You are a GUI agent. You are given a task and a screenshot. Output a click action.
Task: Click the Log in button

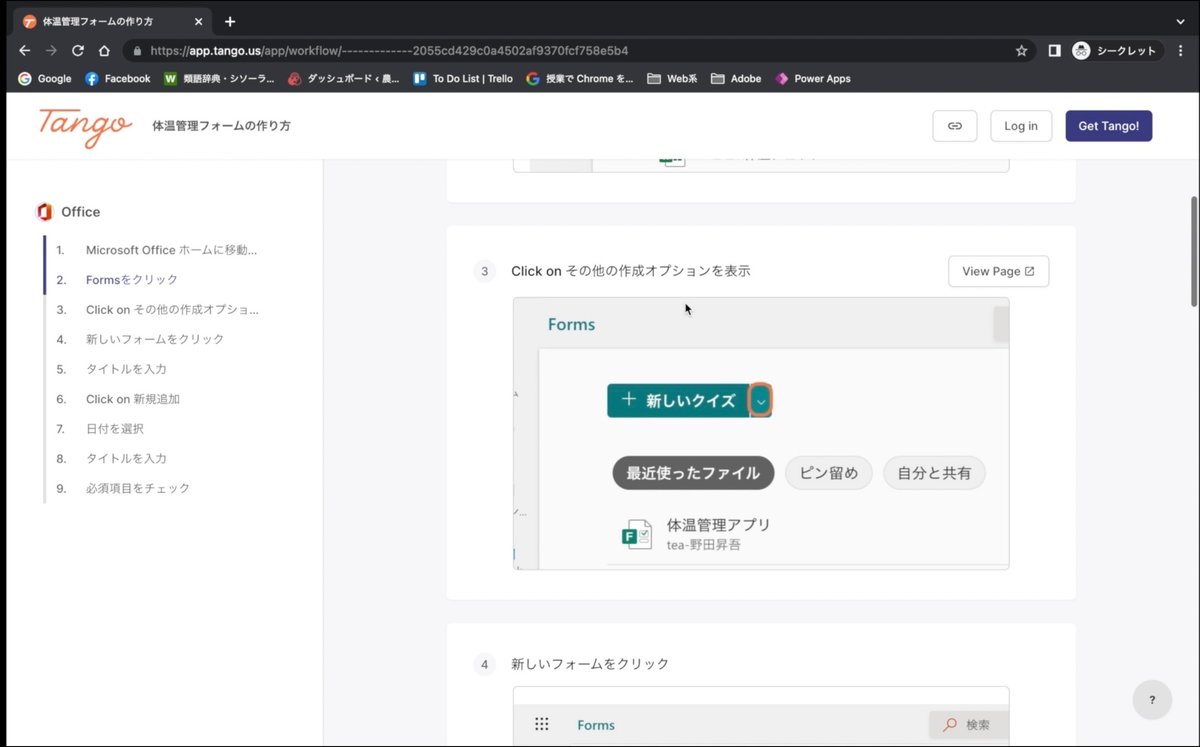pos(1021,126)
